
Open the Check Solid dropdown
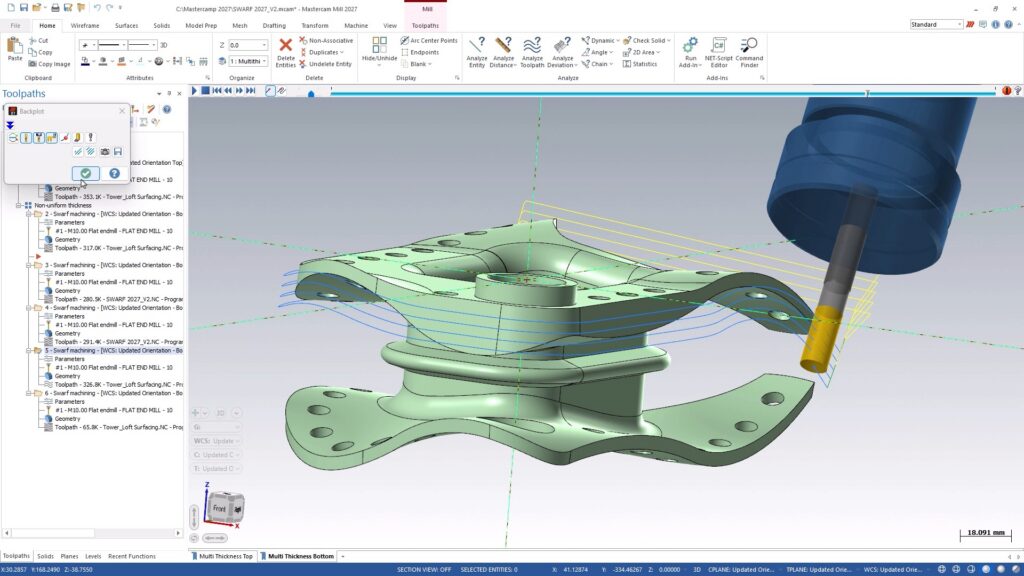(647, 40)
